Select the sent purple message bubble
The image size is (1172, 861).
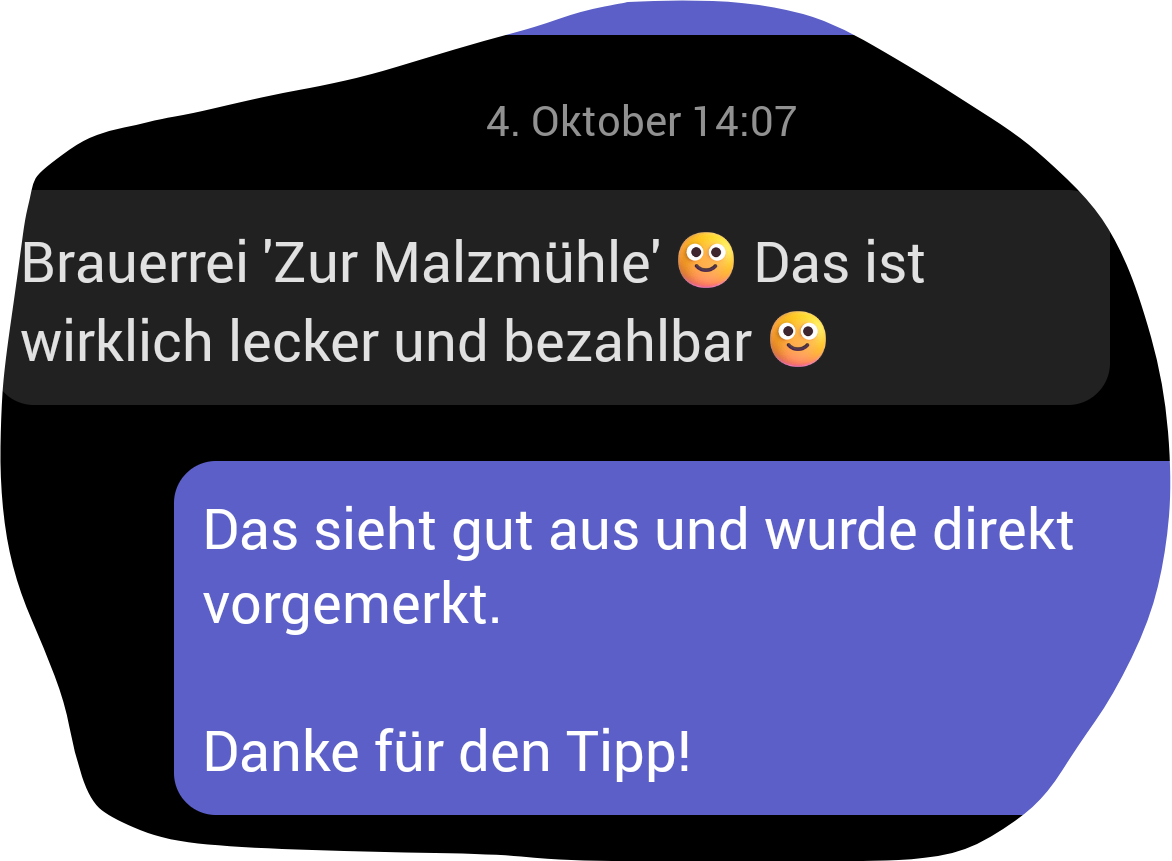672,638
